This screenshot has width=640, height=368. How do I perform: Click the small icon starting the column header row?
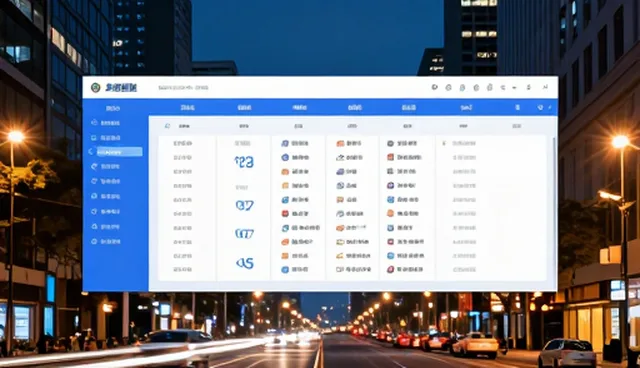click(x=167, y=126)
